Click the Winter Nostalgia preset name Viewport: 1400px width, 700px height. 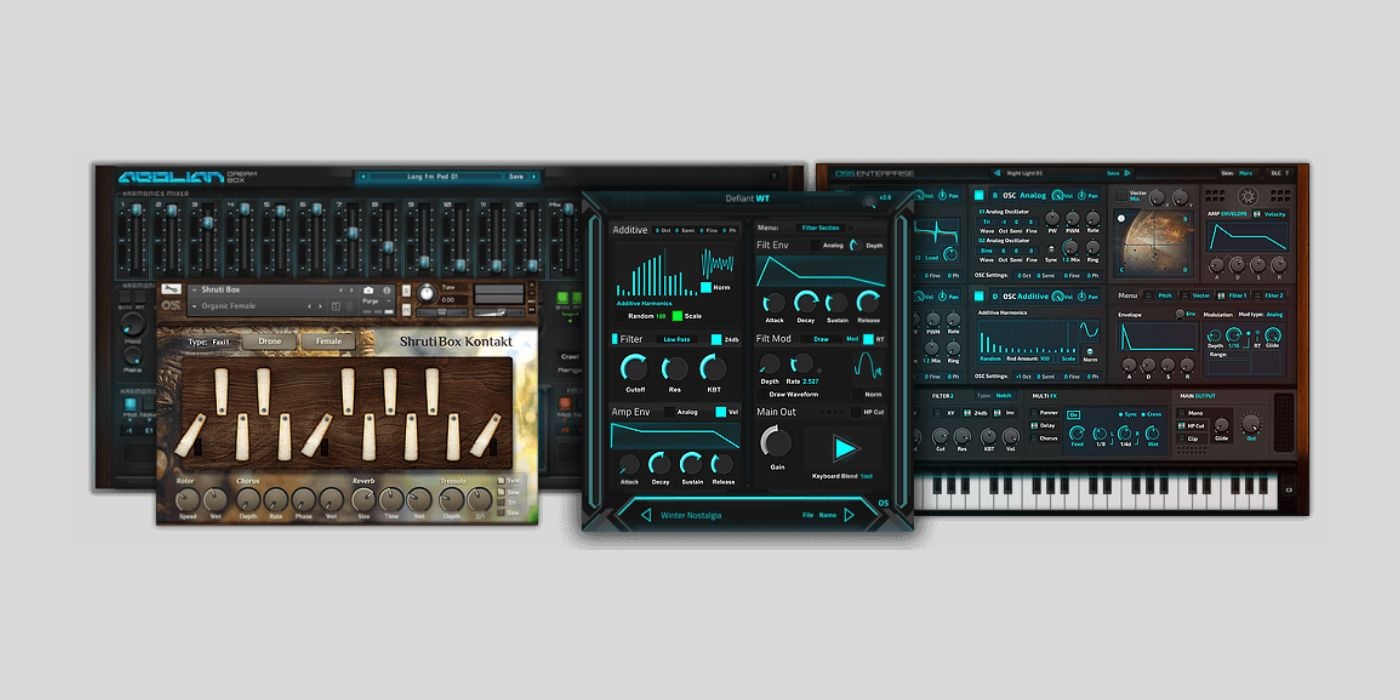(x=691, y=515)
